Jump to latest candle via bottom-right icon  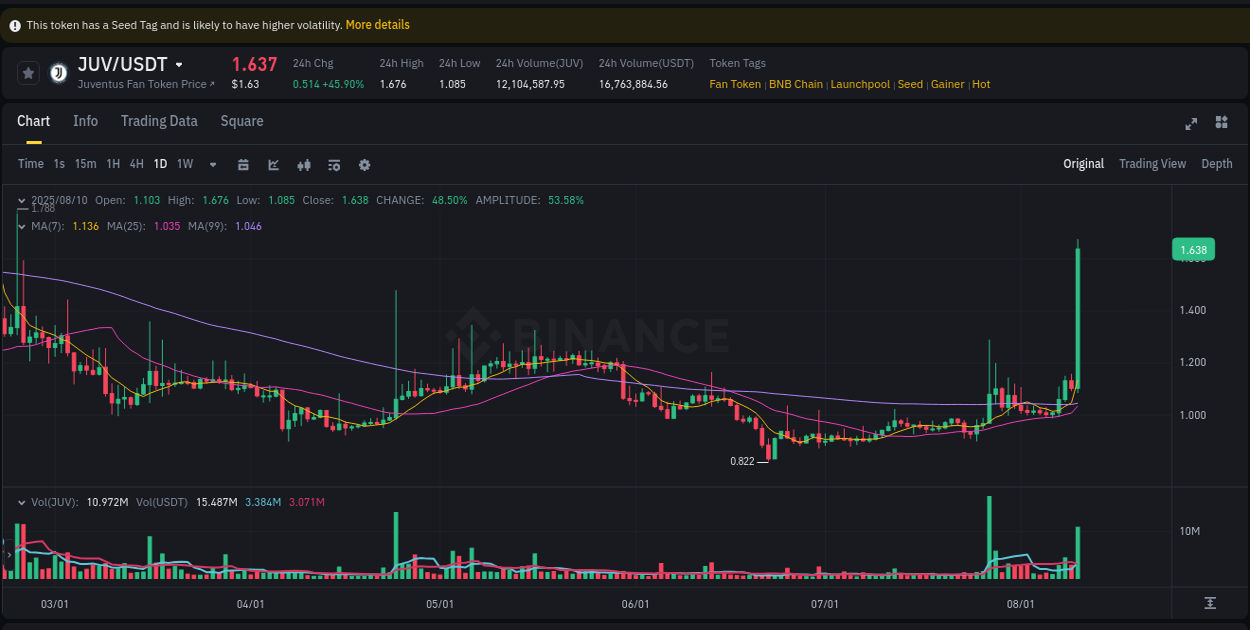[1208, 604]
